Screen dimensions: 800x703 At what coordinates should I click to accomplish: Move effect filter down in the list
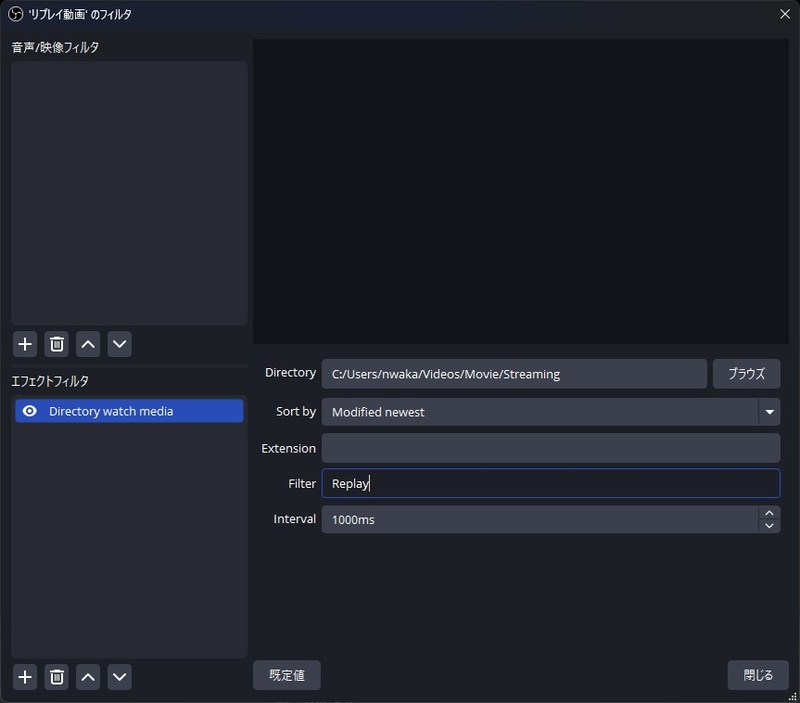pyautogui.click(x=119, y=677)
